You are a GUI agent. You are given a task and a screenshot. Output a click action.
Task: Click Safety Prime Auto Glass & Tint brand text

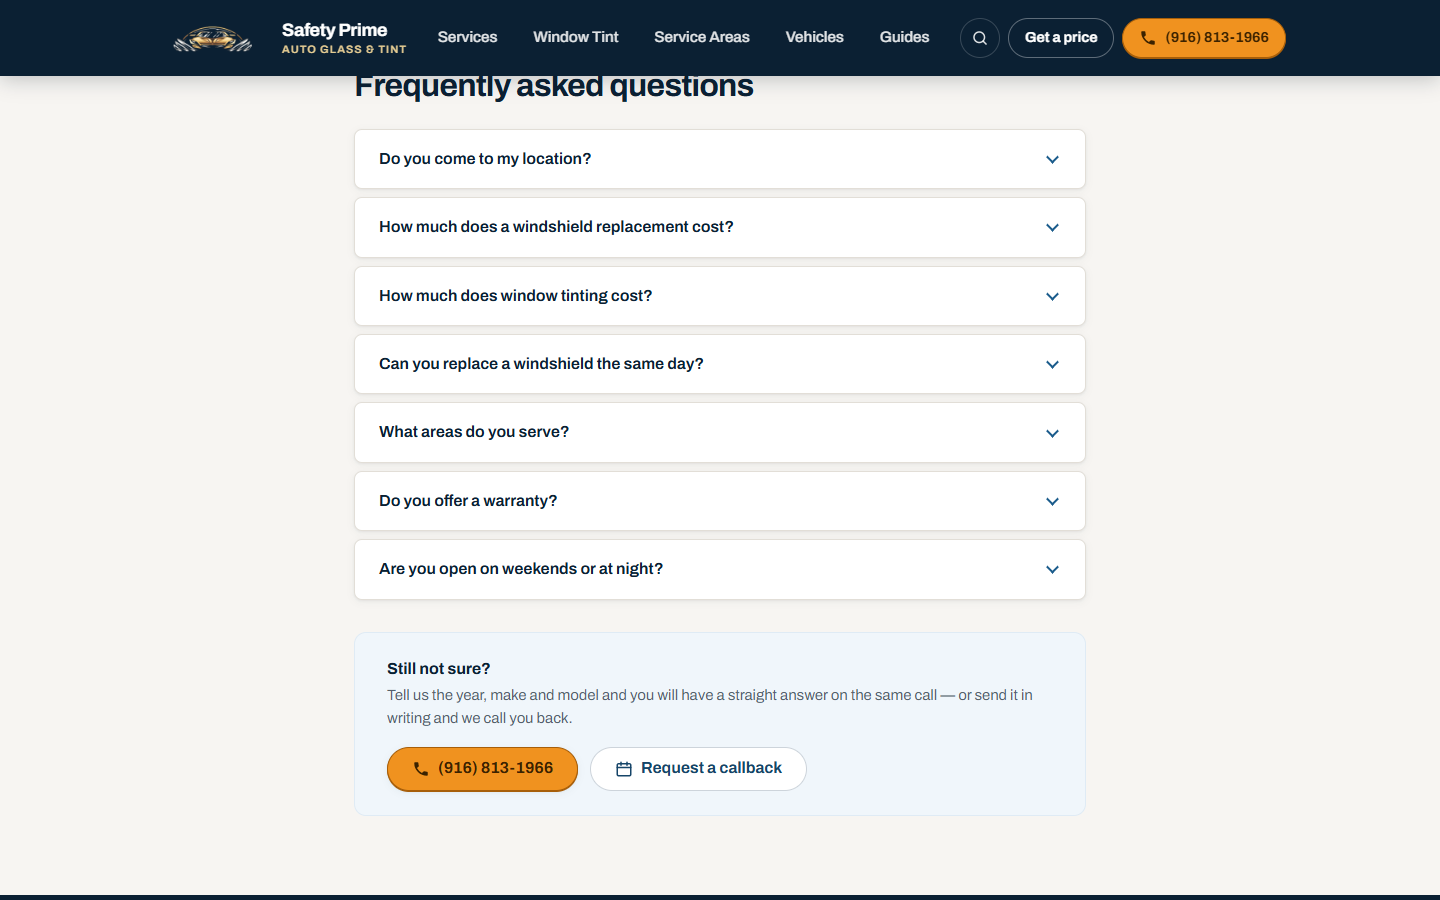pyautogui.click(x=344, y=38)
